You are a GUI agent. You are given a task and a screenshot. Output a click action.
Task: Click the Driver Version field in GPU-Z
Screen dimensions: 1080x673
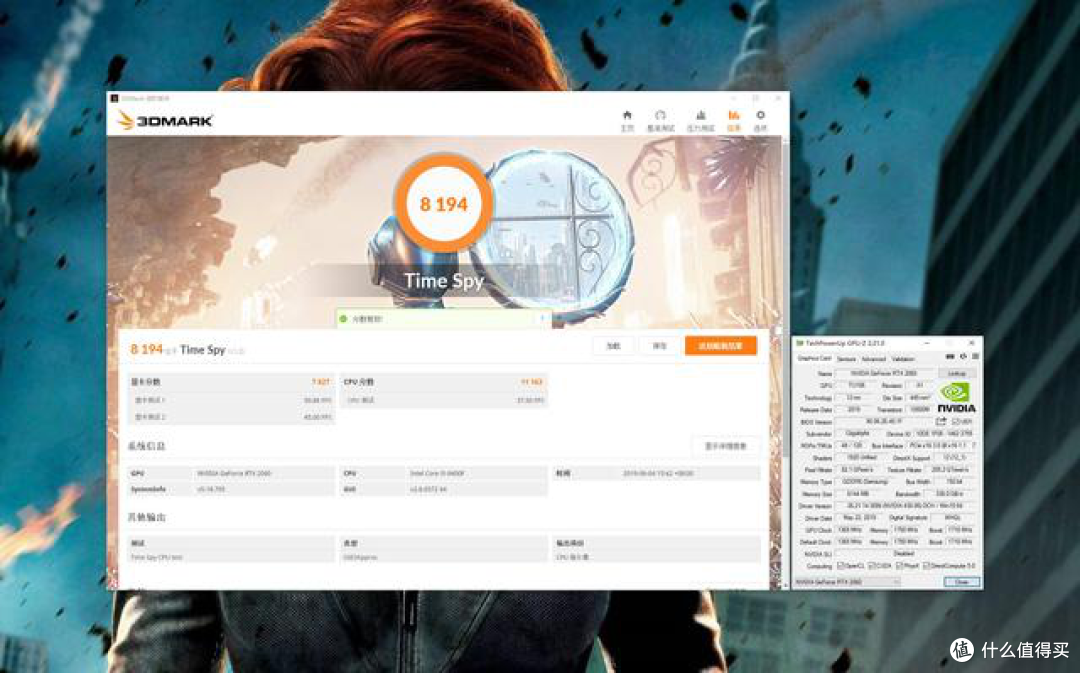pos(905,506)
